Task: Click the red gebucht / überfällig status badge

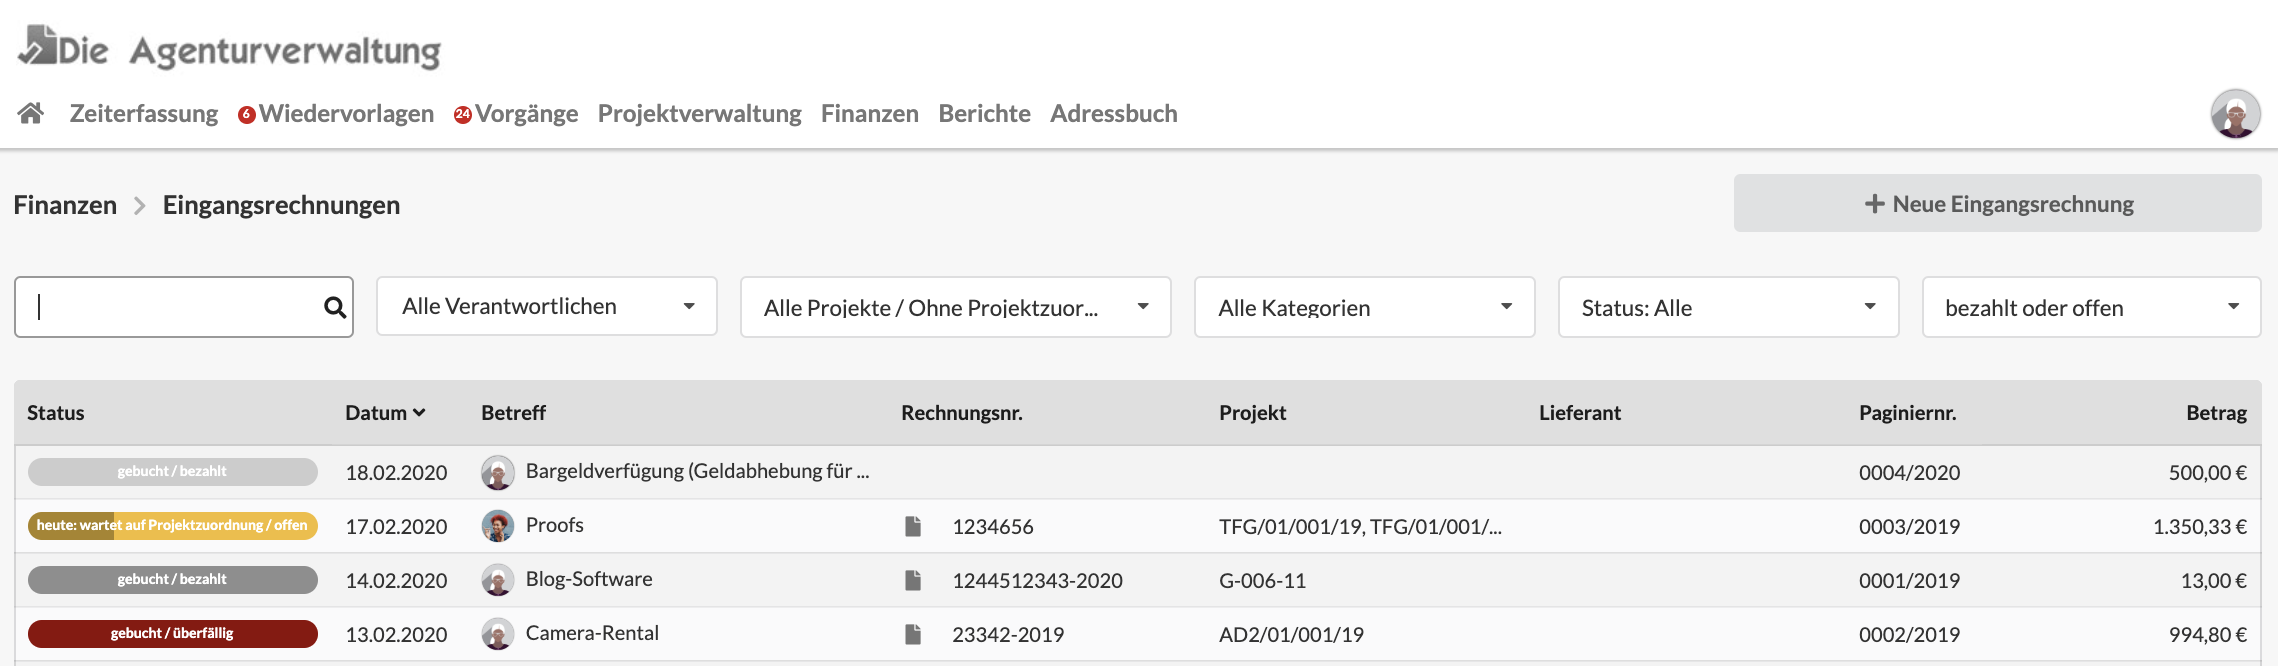Action: (172, 634)
